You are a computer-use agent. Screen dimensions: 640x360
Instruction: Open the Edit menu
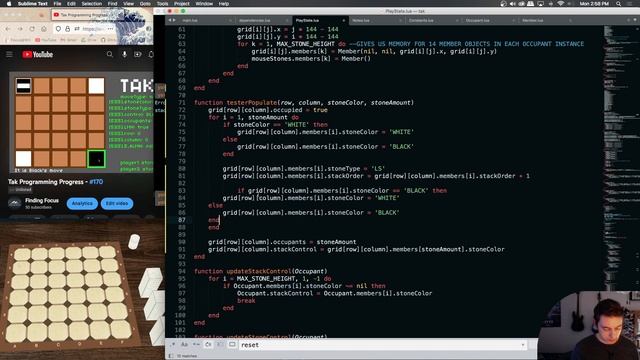click(71, 4)
